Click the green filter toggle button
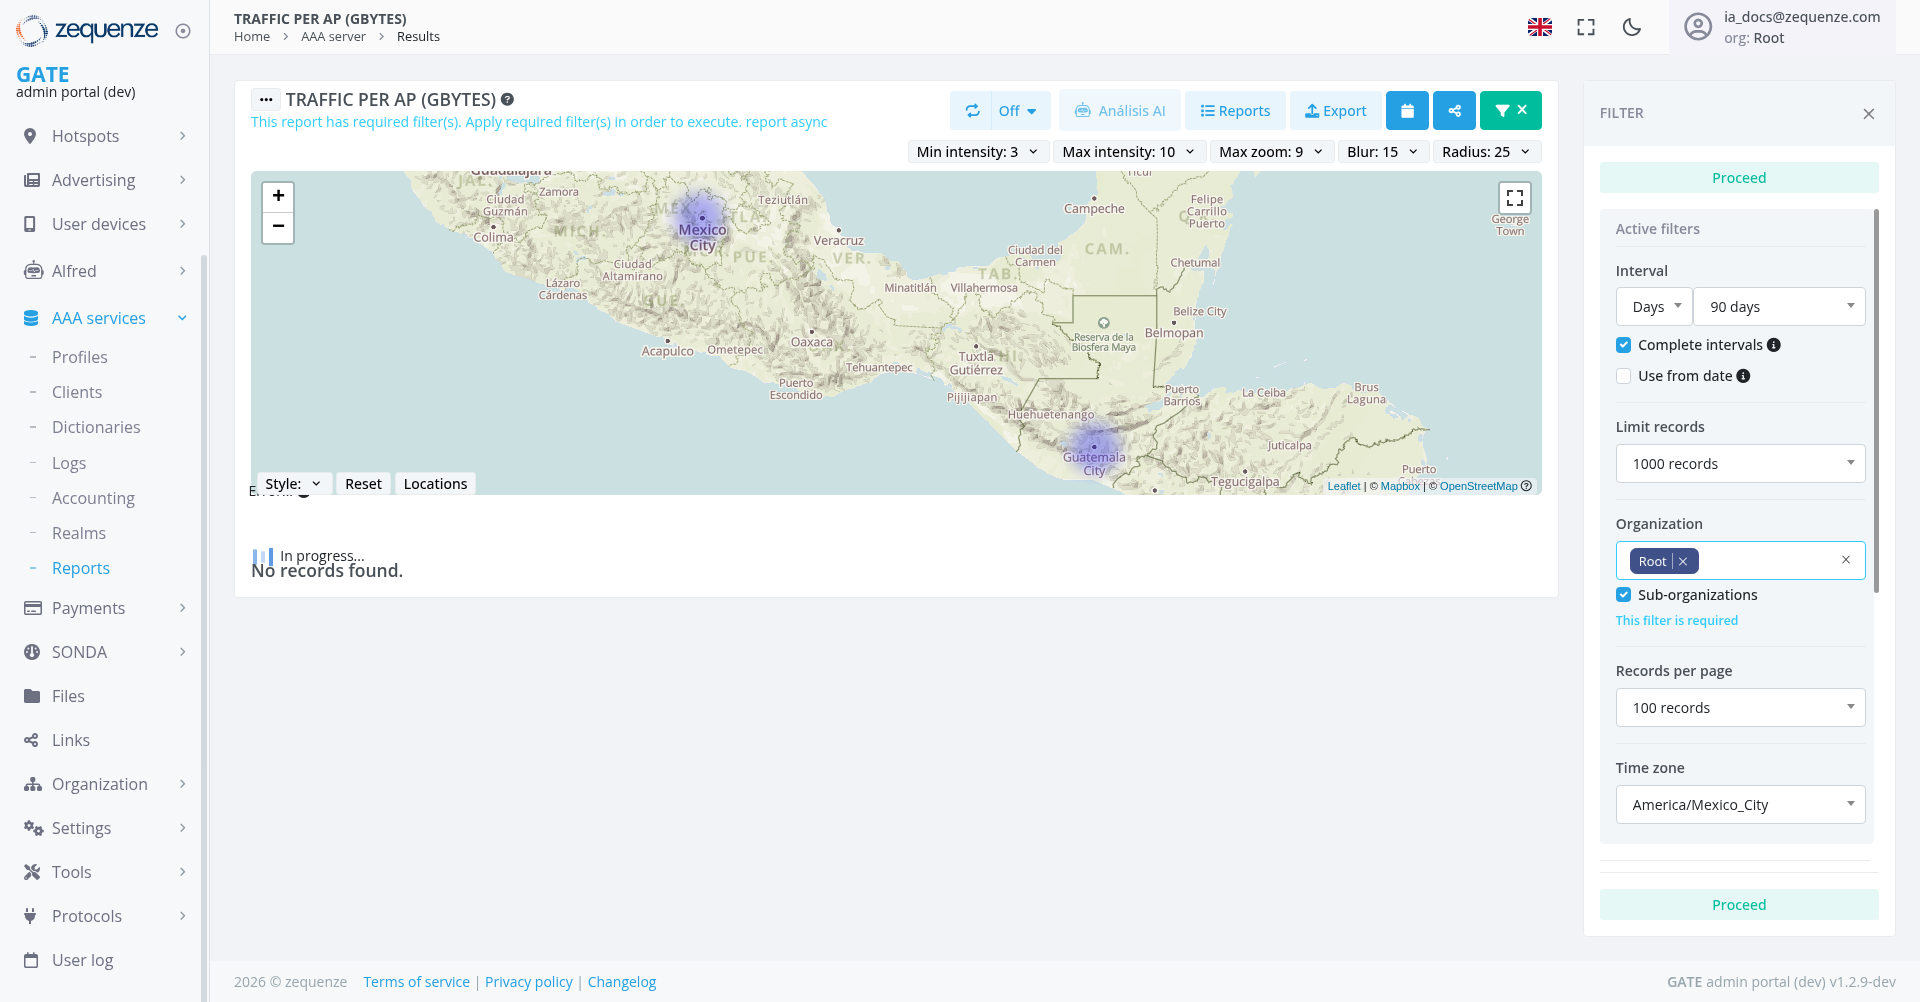The width and height of the screenshot is (1920, 1002). pos(1511,111)
